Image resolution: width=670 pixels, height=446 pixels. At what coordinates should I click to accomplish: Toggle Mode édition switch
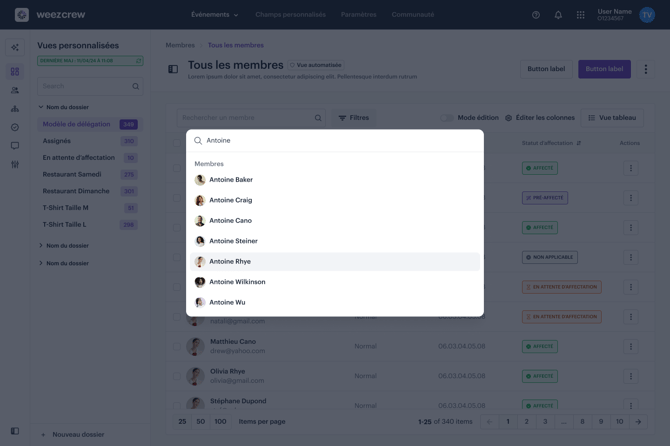coord(447,118)
